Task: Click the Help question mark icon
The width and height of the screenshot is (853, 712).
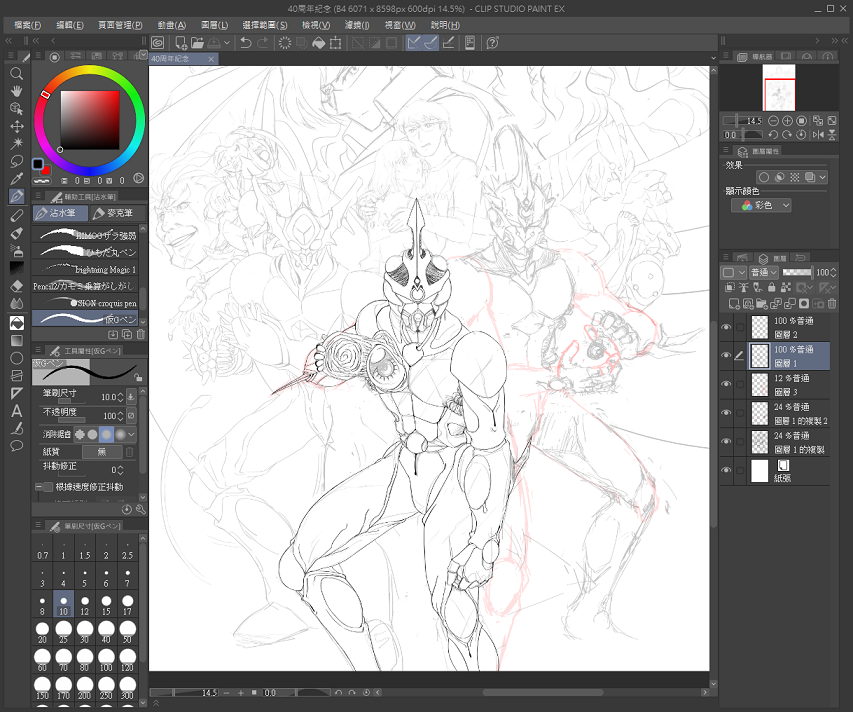Action: point(492,42)
